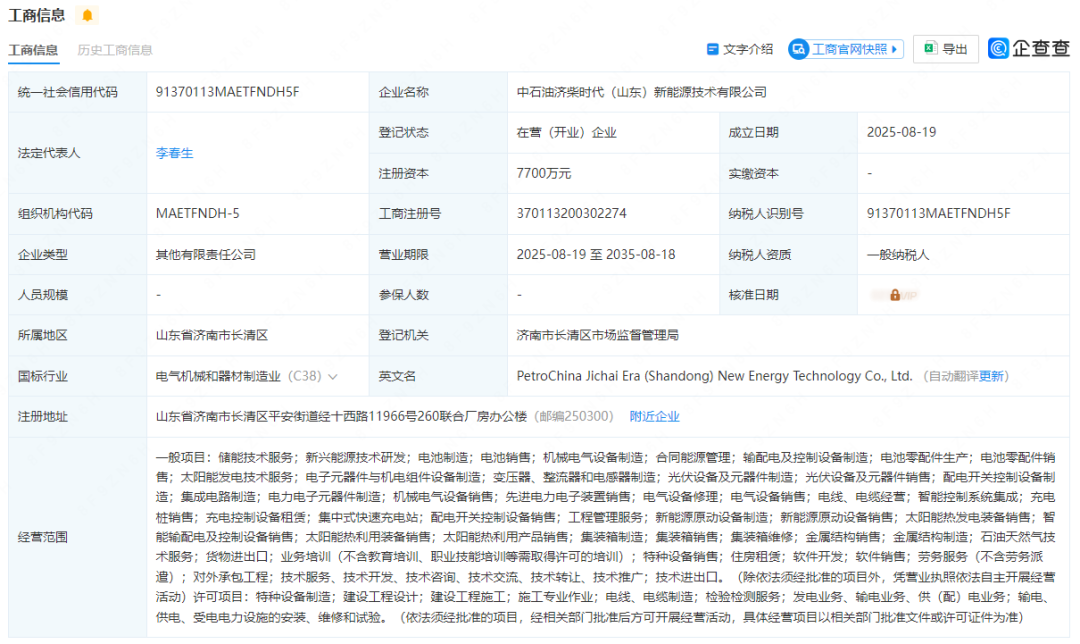This screenshot has height=644, width=1080.
Task: Select company name 中石油济柴时代（山东）新能源技术有限公司
Action: [641, 92]
